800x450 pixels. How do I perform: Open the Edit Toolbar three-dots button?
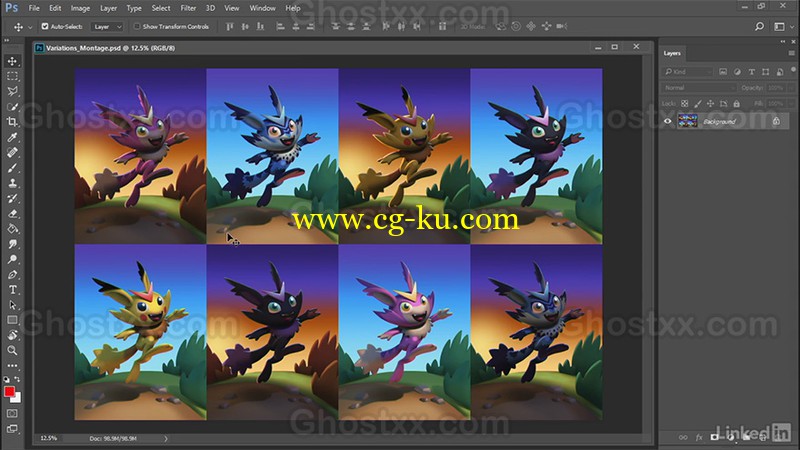pos(12,366)
